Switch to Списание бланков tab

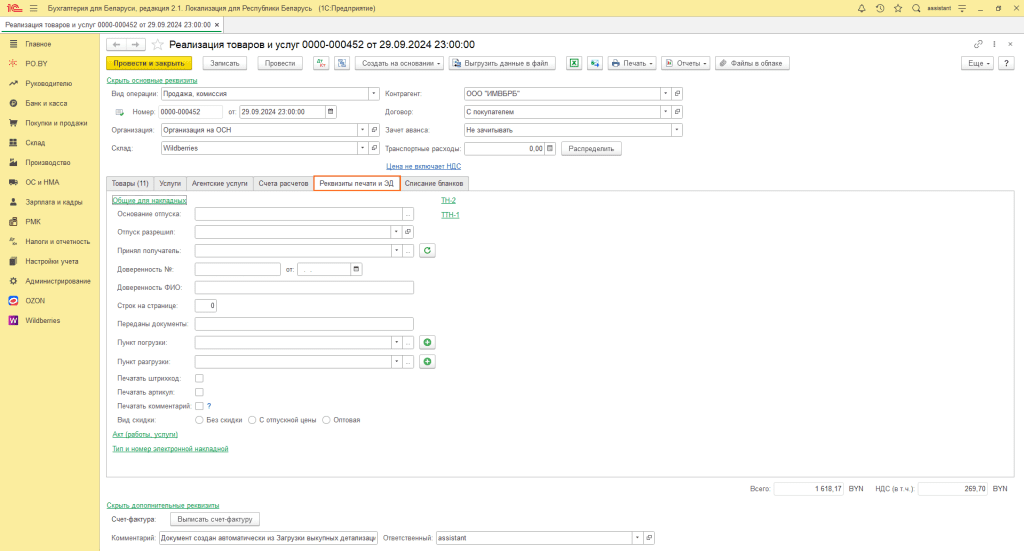point(434,183)
